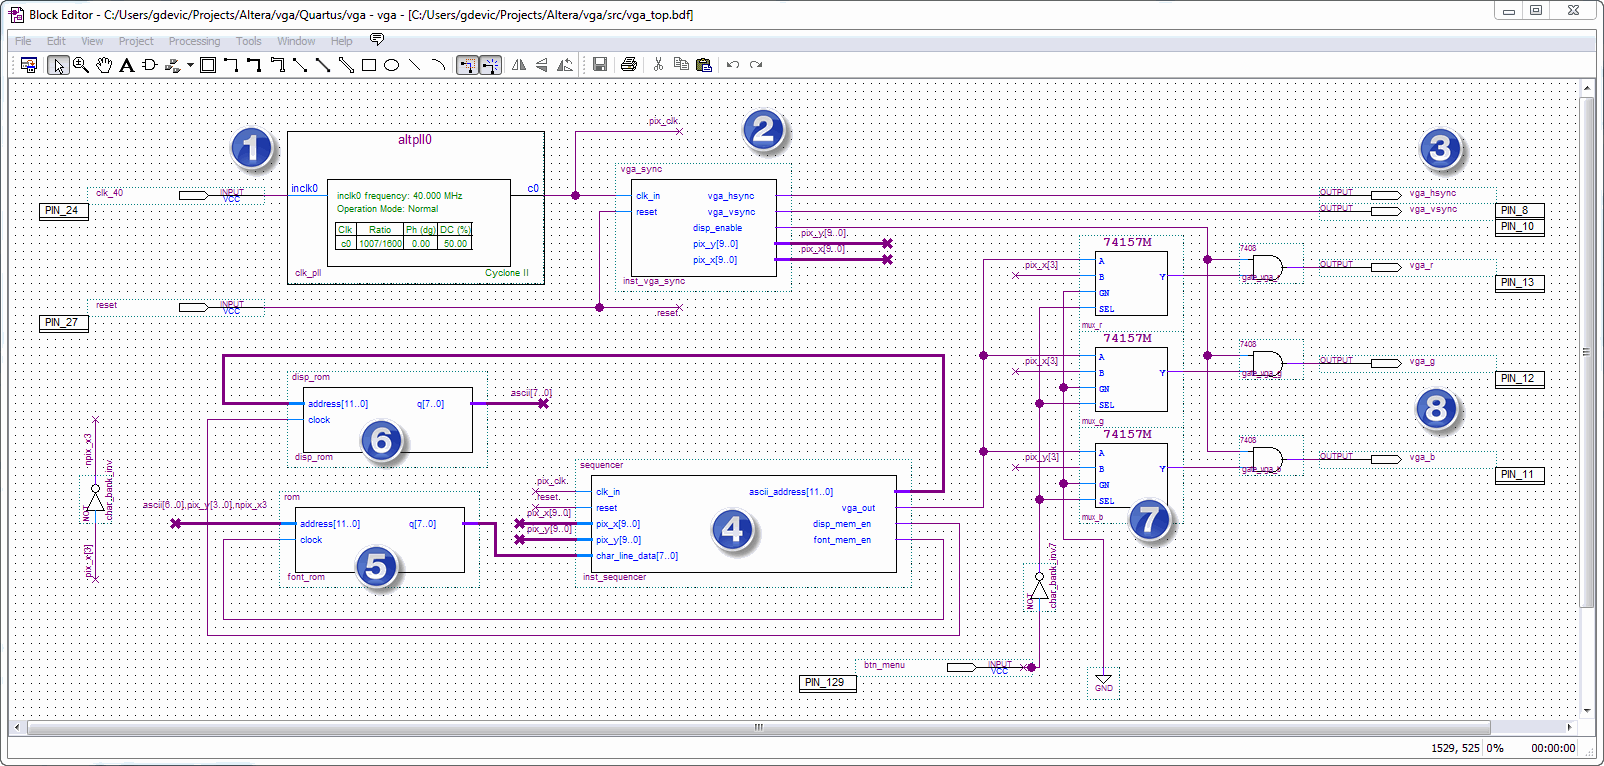Select the vga_sync block

click(x=704, y=228)
